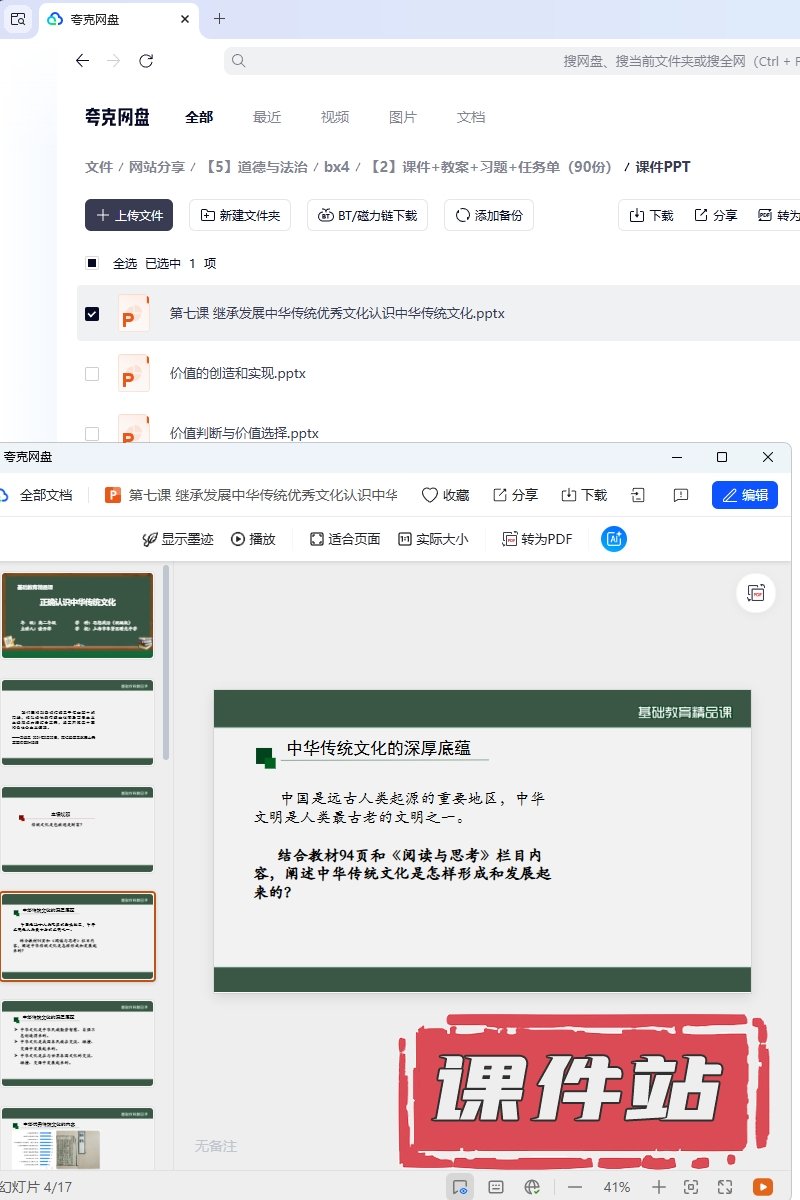This screenshot has width=800, height=1200.
Task: Click the fit-to-window icon in status bar
Action: (691, 1187)
